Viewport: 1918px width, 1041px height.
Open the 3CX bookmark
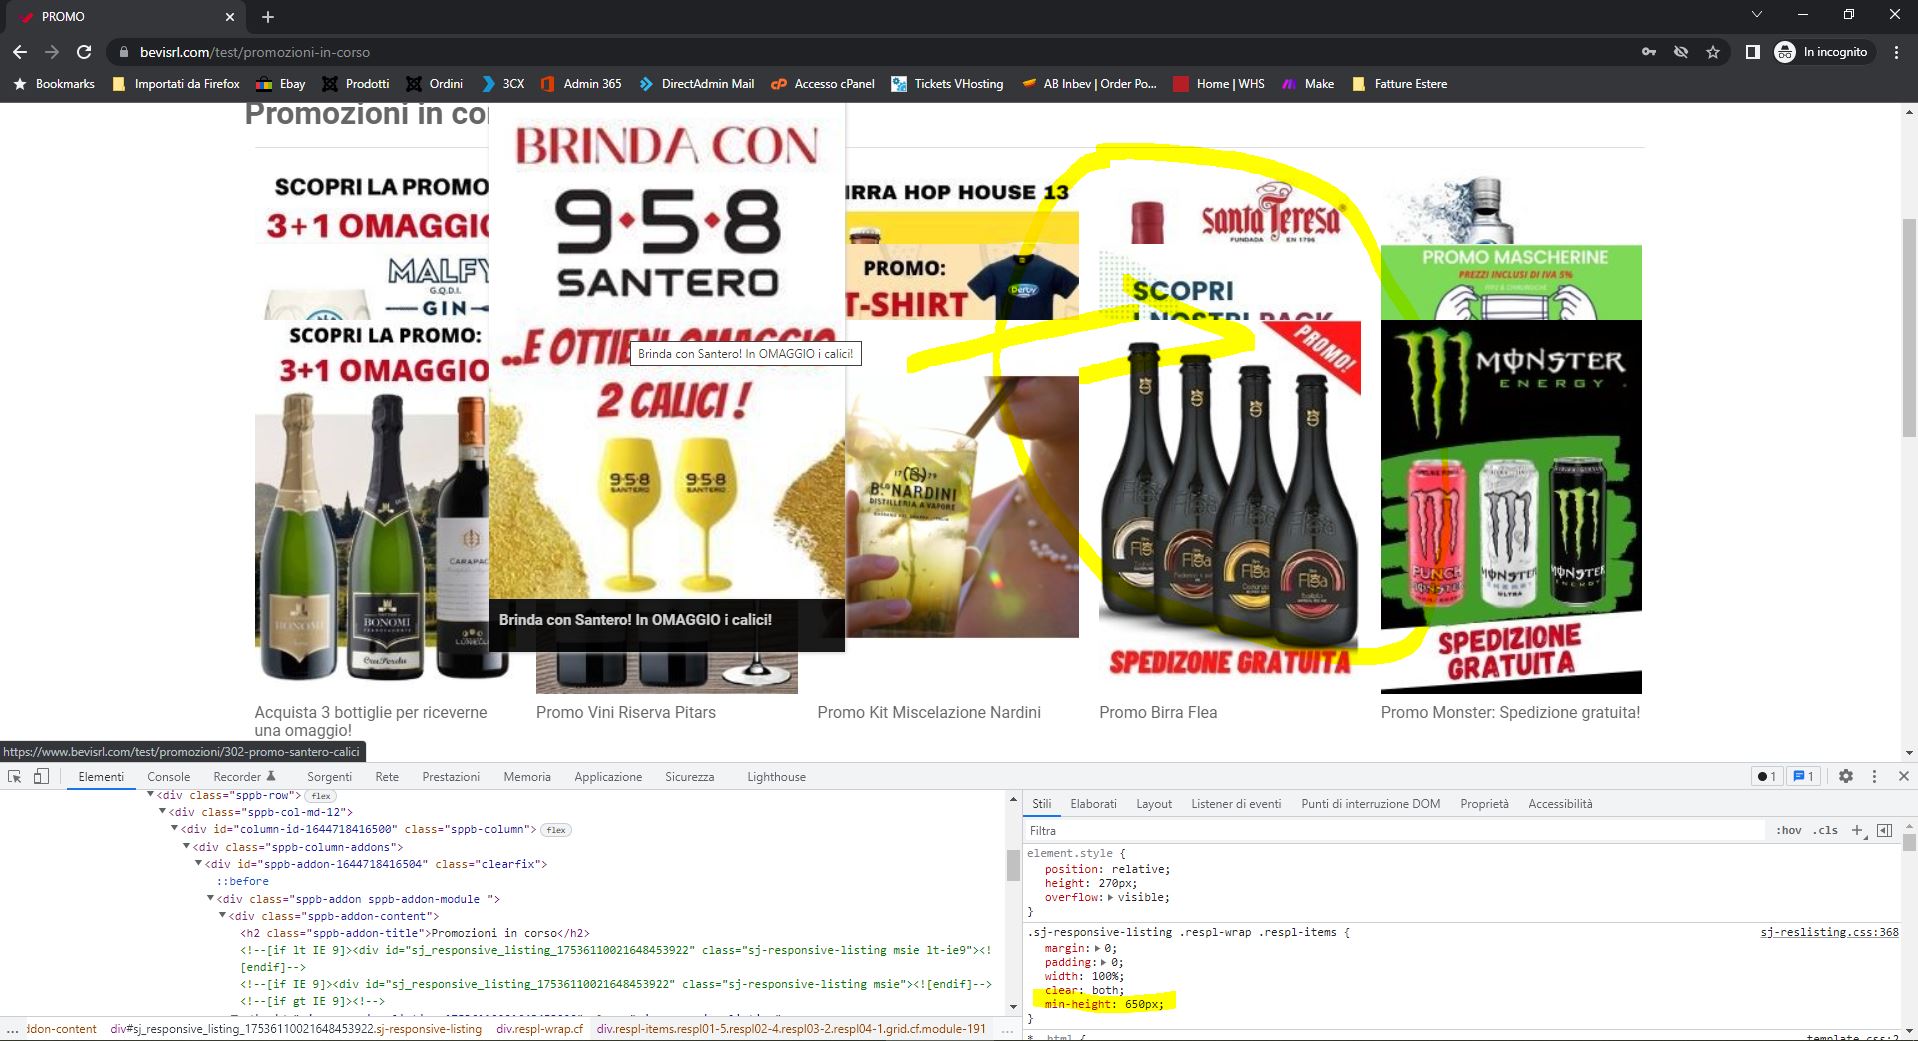point(502,84)
